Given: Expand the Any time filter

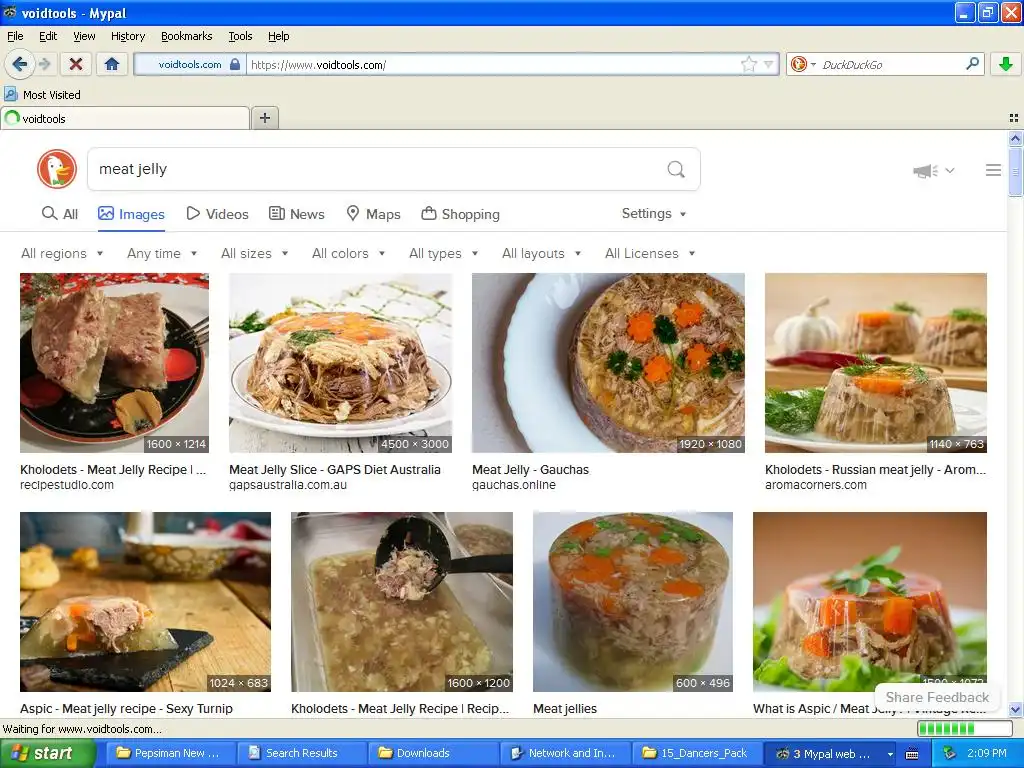Looking at the screenshot, I should click(x=162, y=253).
